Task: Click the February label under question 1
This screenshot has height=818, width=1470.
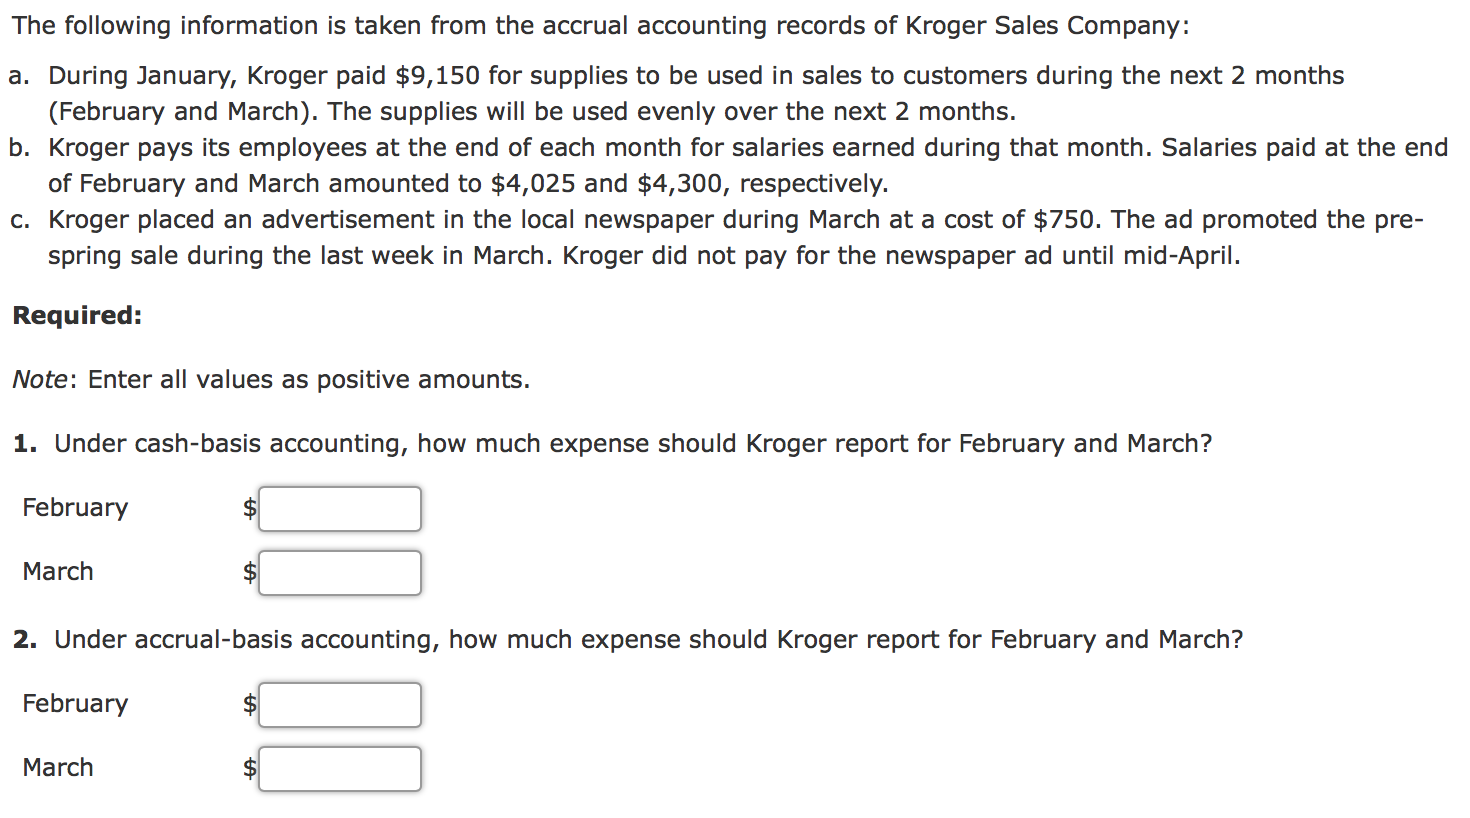Action: 75,508
